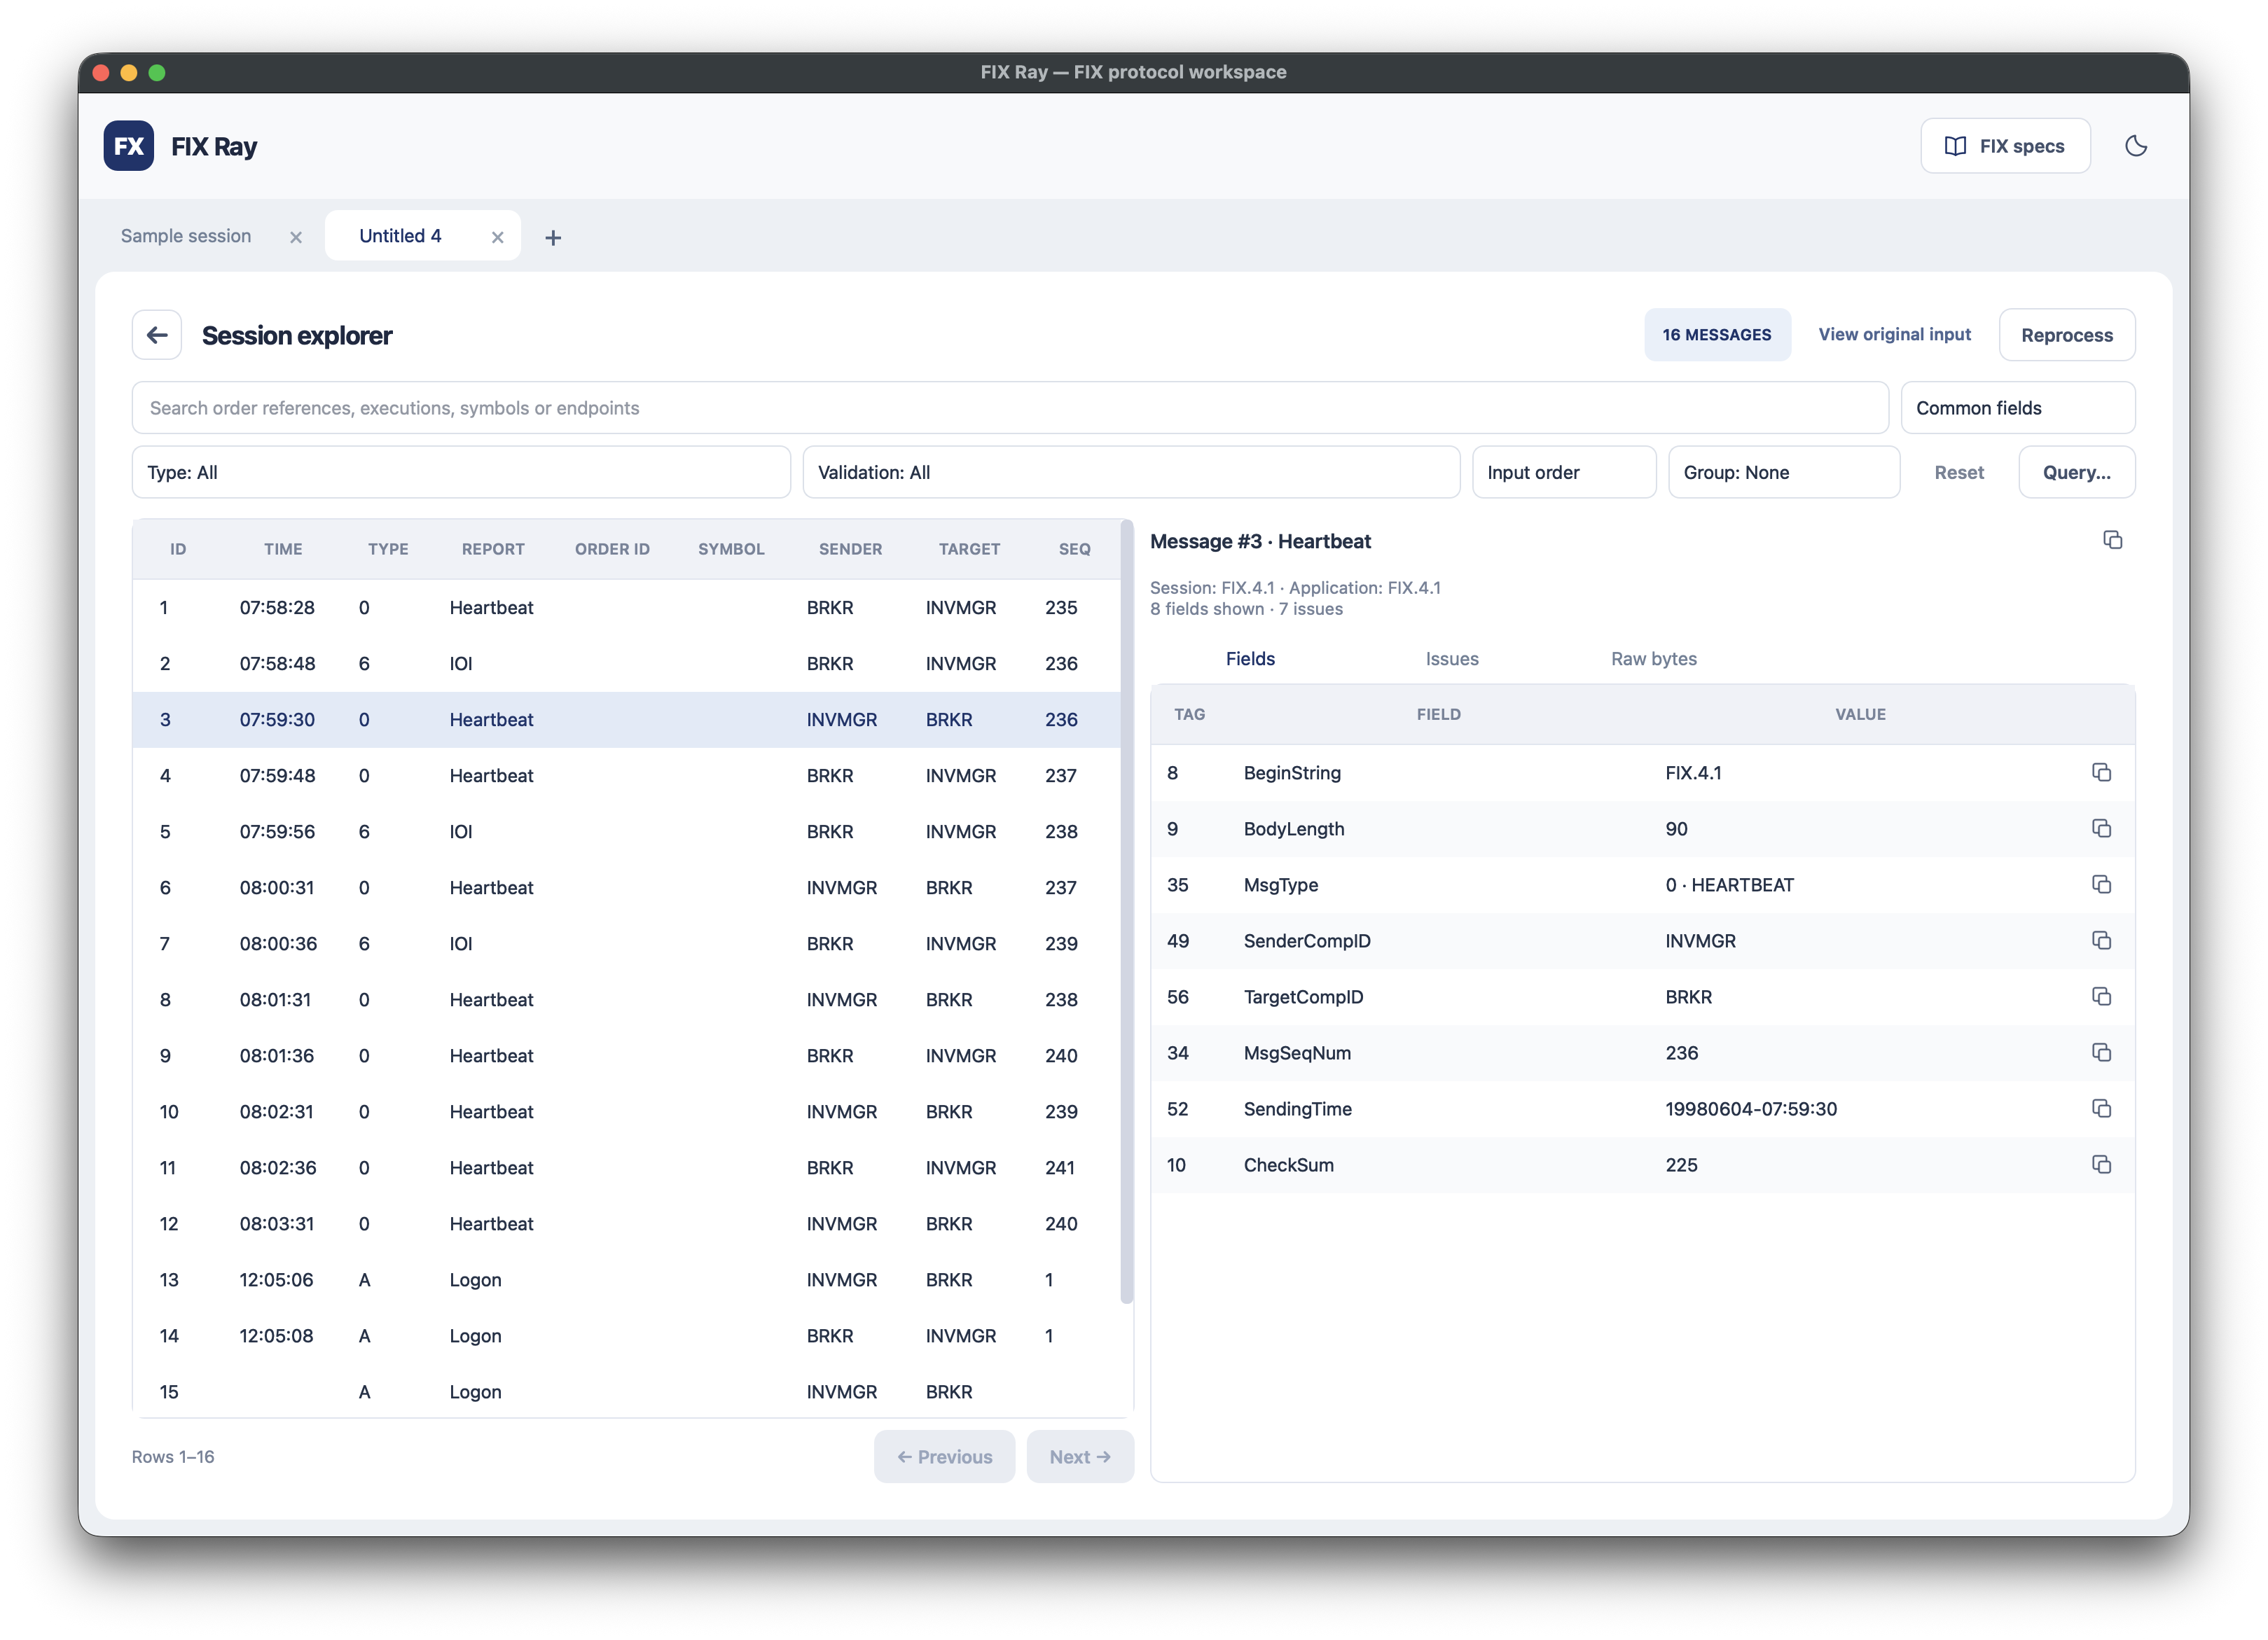Click the search order references field

1010,408
